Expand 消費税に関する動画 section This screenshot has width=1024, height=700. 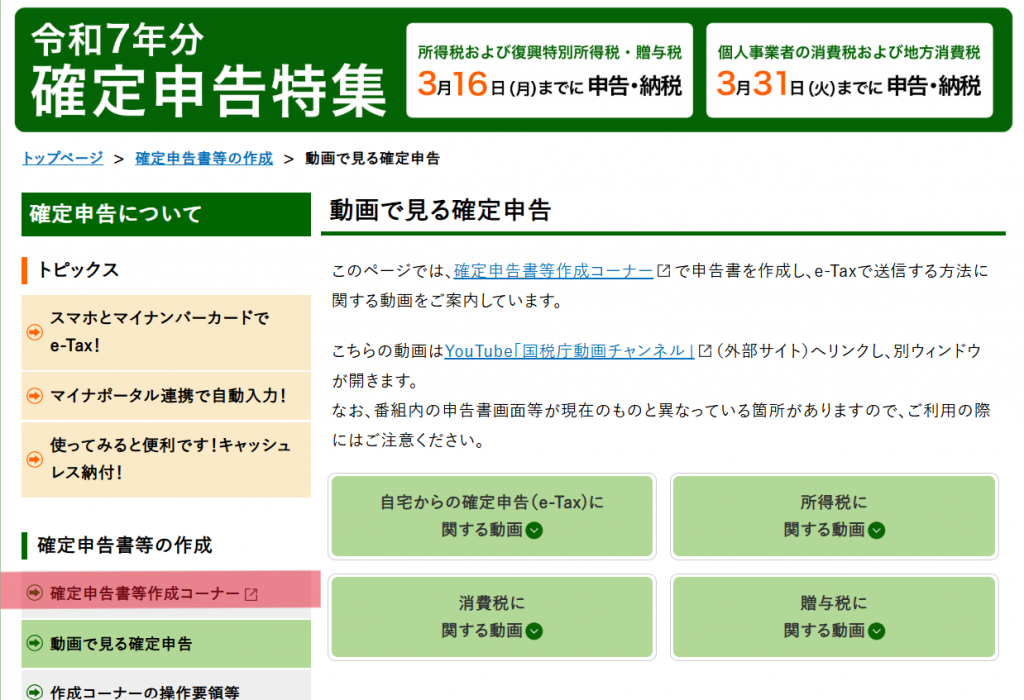pyautogui.click(x=492, y=617)
